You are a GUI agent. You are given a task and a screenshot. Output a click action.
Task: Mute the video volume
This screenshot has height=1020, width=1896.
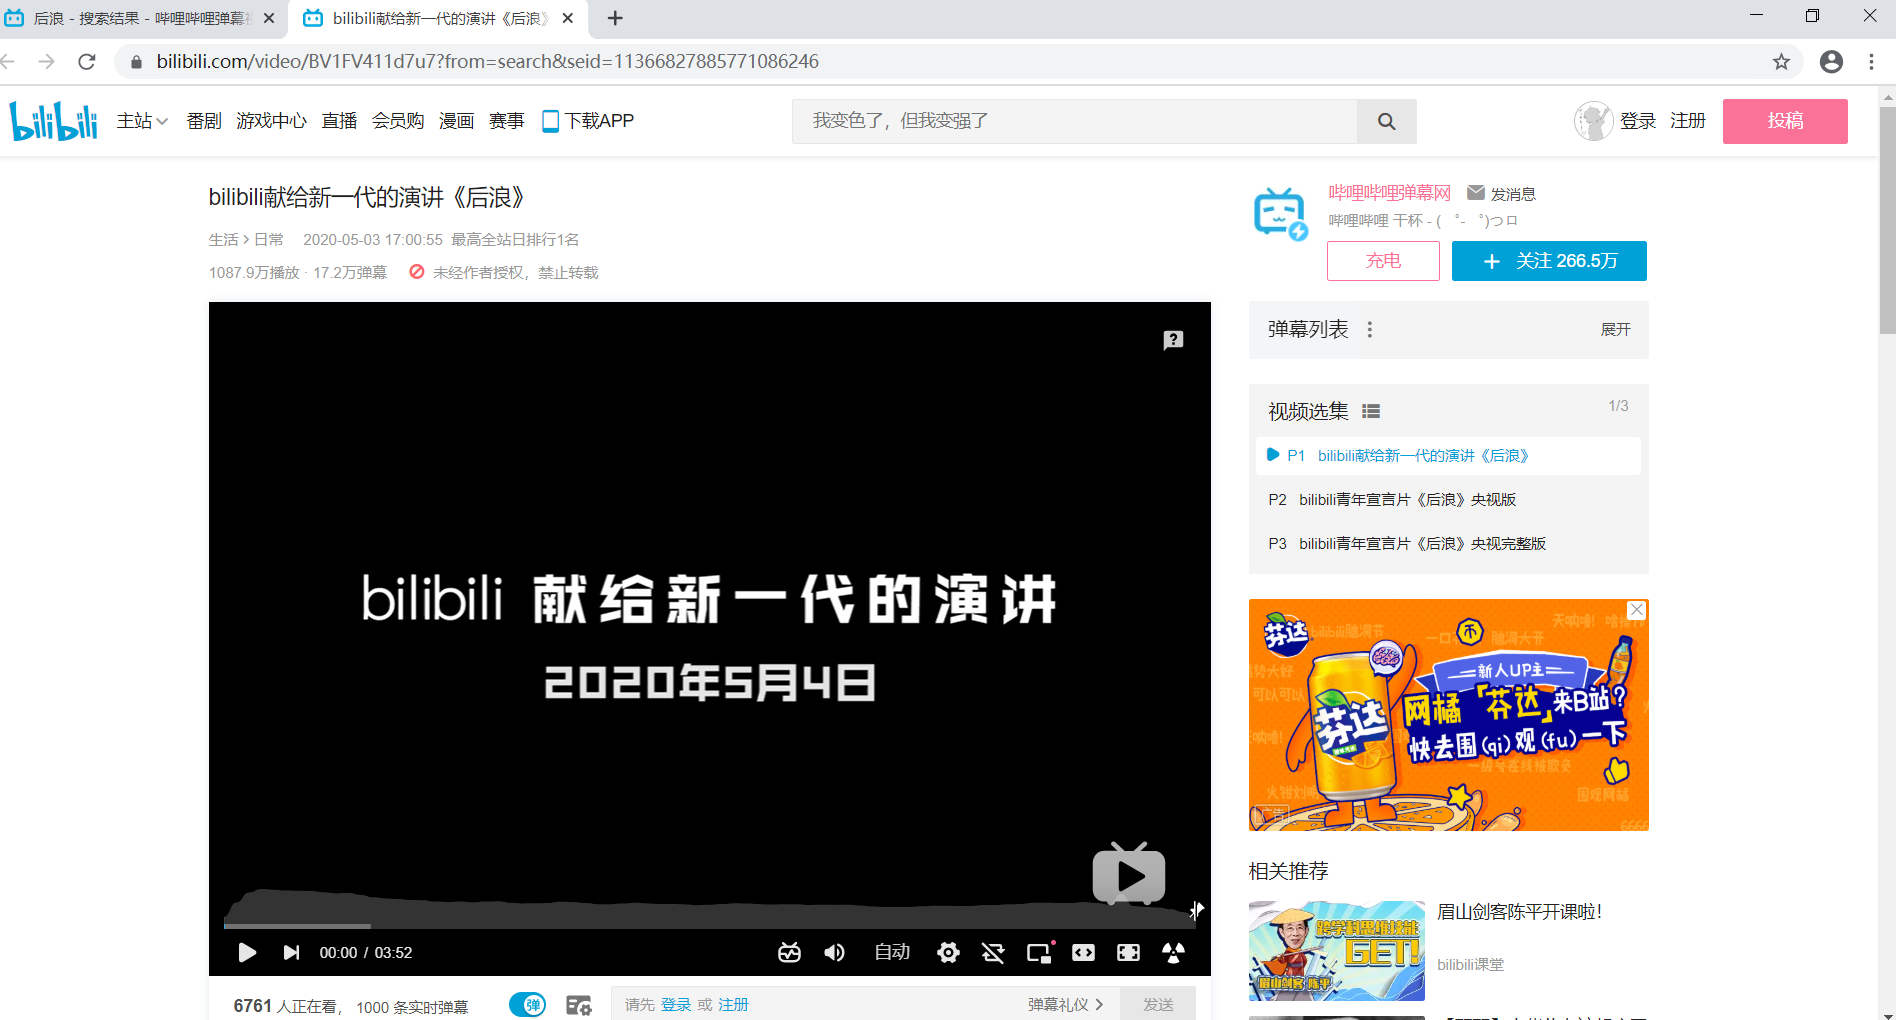pyautogui.click(x=834, y=952)
